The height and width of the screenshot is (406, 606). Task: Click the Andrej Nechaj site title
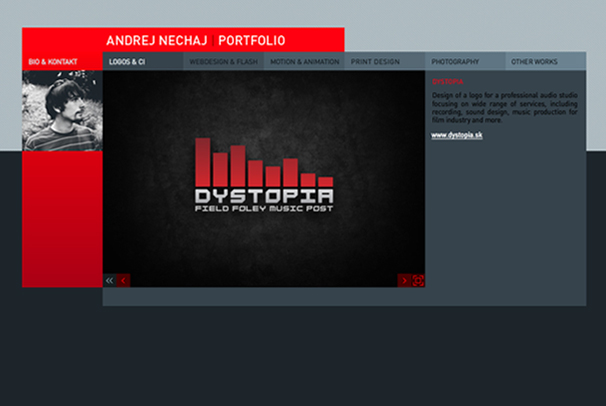click(156, 41)
